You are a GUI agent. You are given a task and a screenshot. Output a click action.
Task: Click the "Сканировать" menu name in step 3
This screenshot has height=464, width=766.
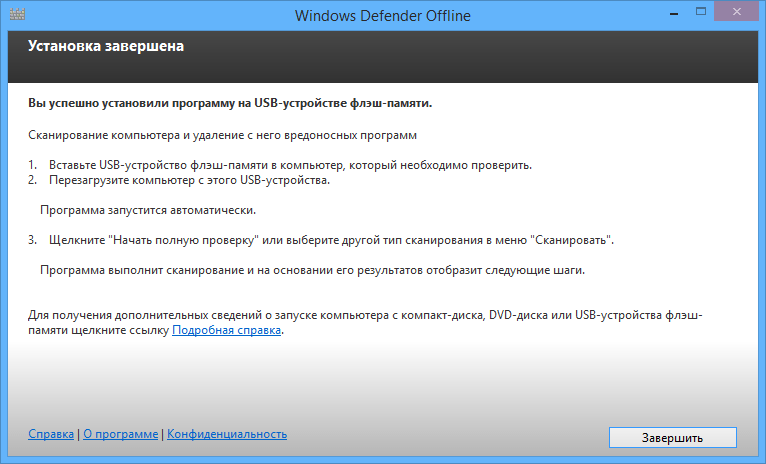tap(571, 240)
